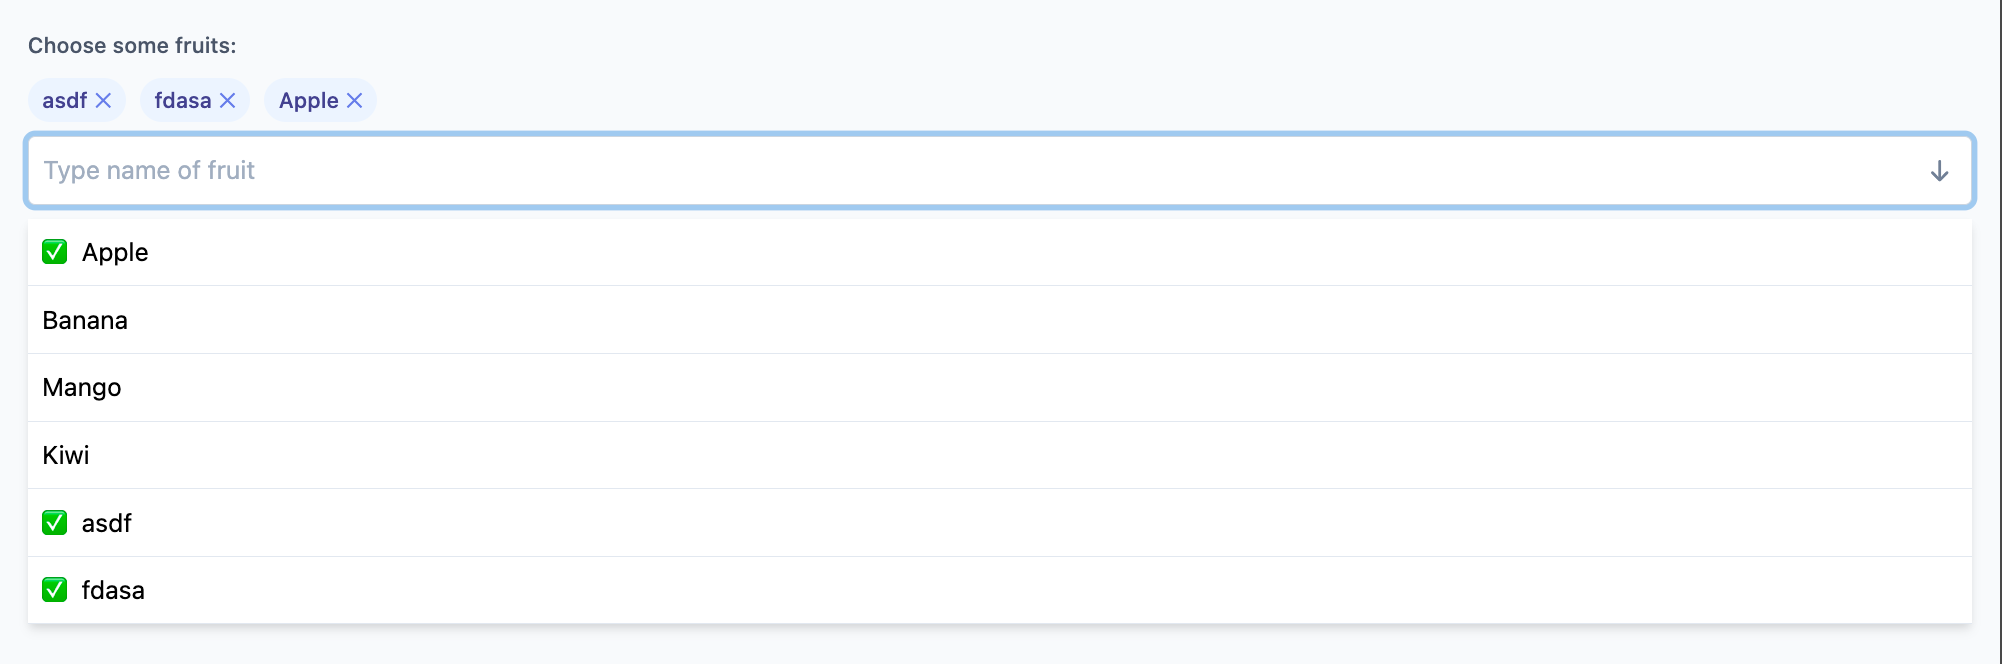Uncheck the green checkmark beside fdasa option
Screen dimensions: 2002x664
[x=55, y=590]
